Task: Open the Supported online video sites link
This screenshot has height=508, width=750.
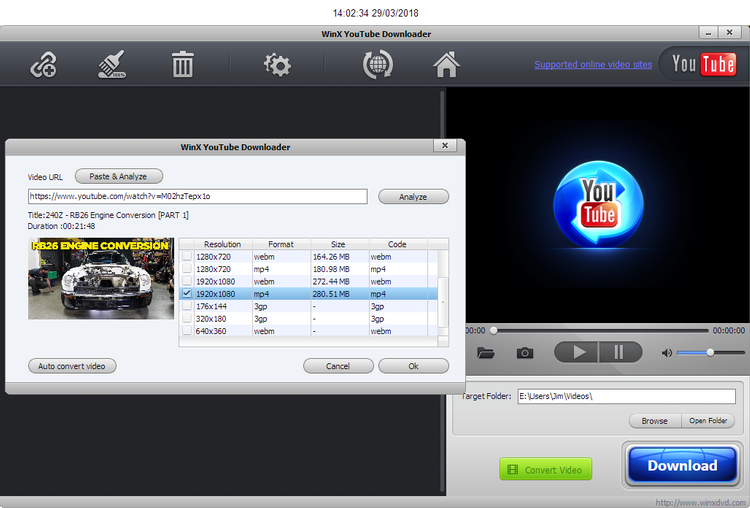Action: click(593, 64)
